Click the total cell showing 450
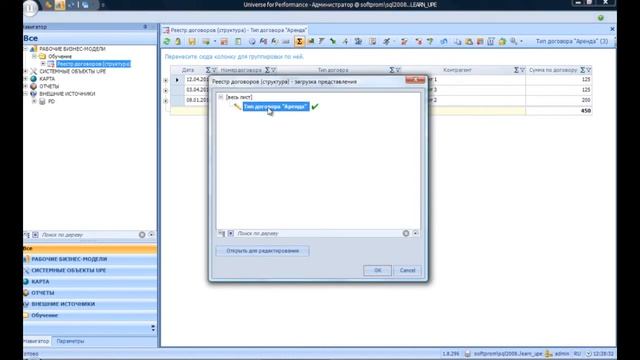 click(x=558, y=111)
